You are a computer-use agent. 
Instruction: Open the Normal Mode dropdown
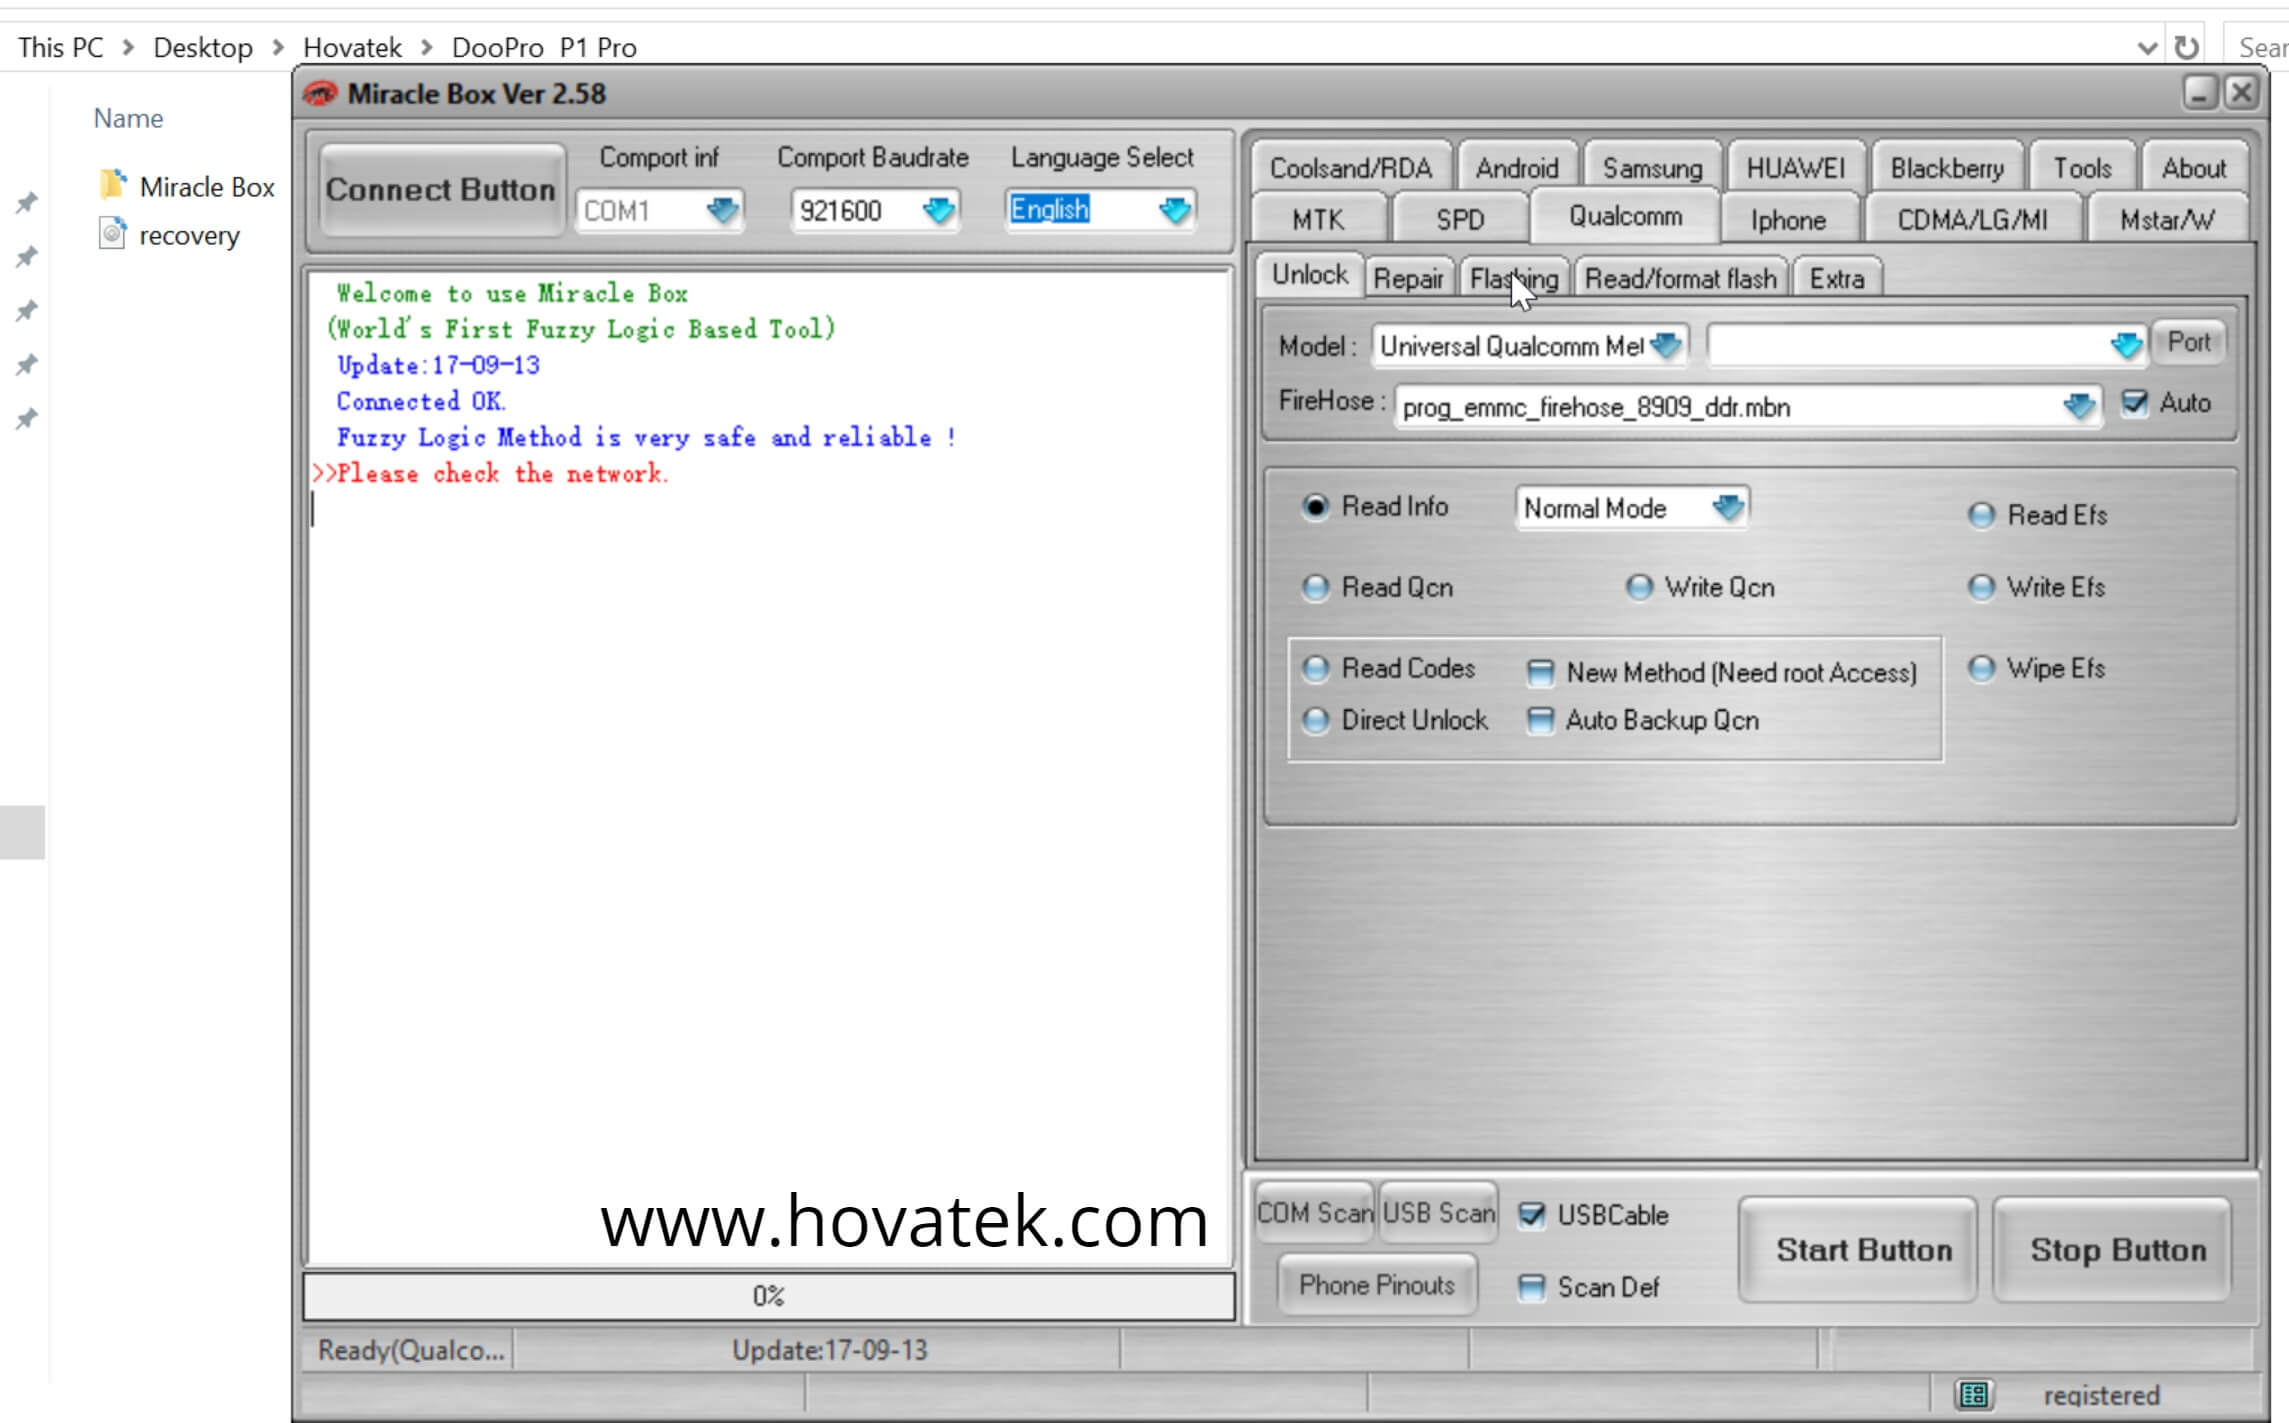(x=1727, y=508)
